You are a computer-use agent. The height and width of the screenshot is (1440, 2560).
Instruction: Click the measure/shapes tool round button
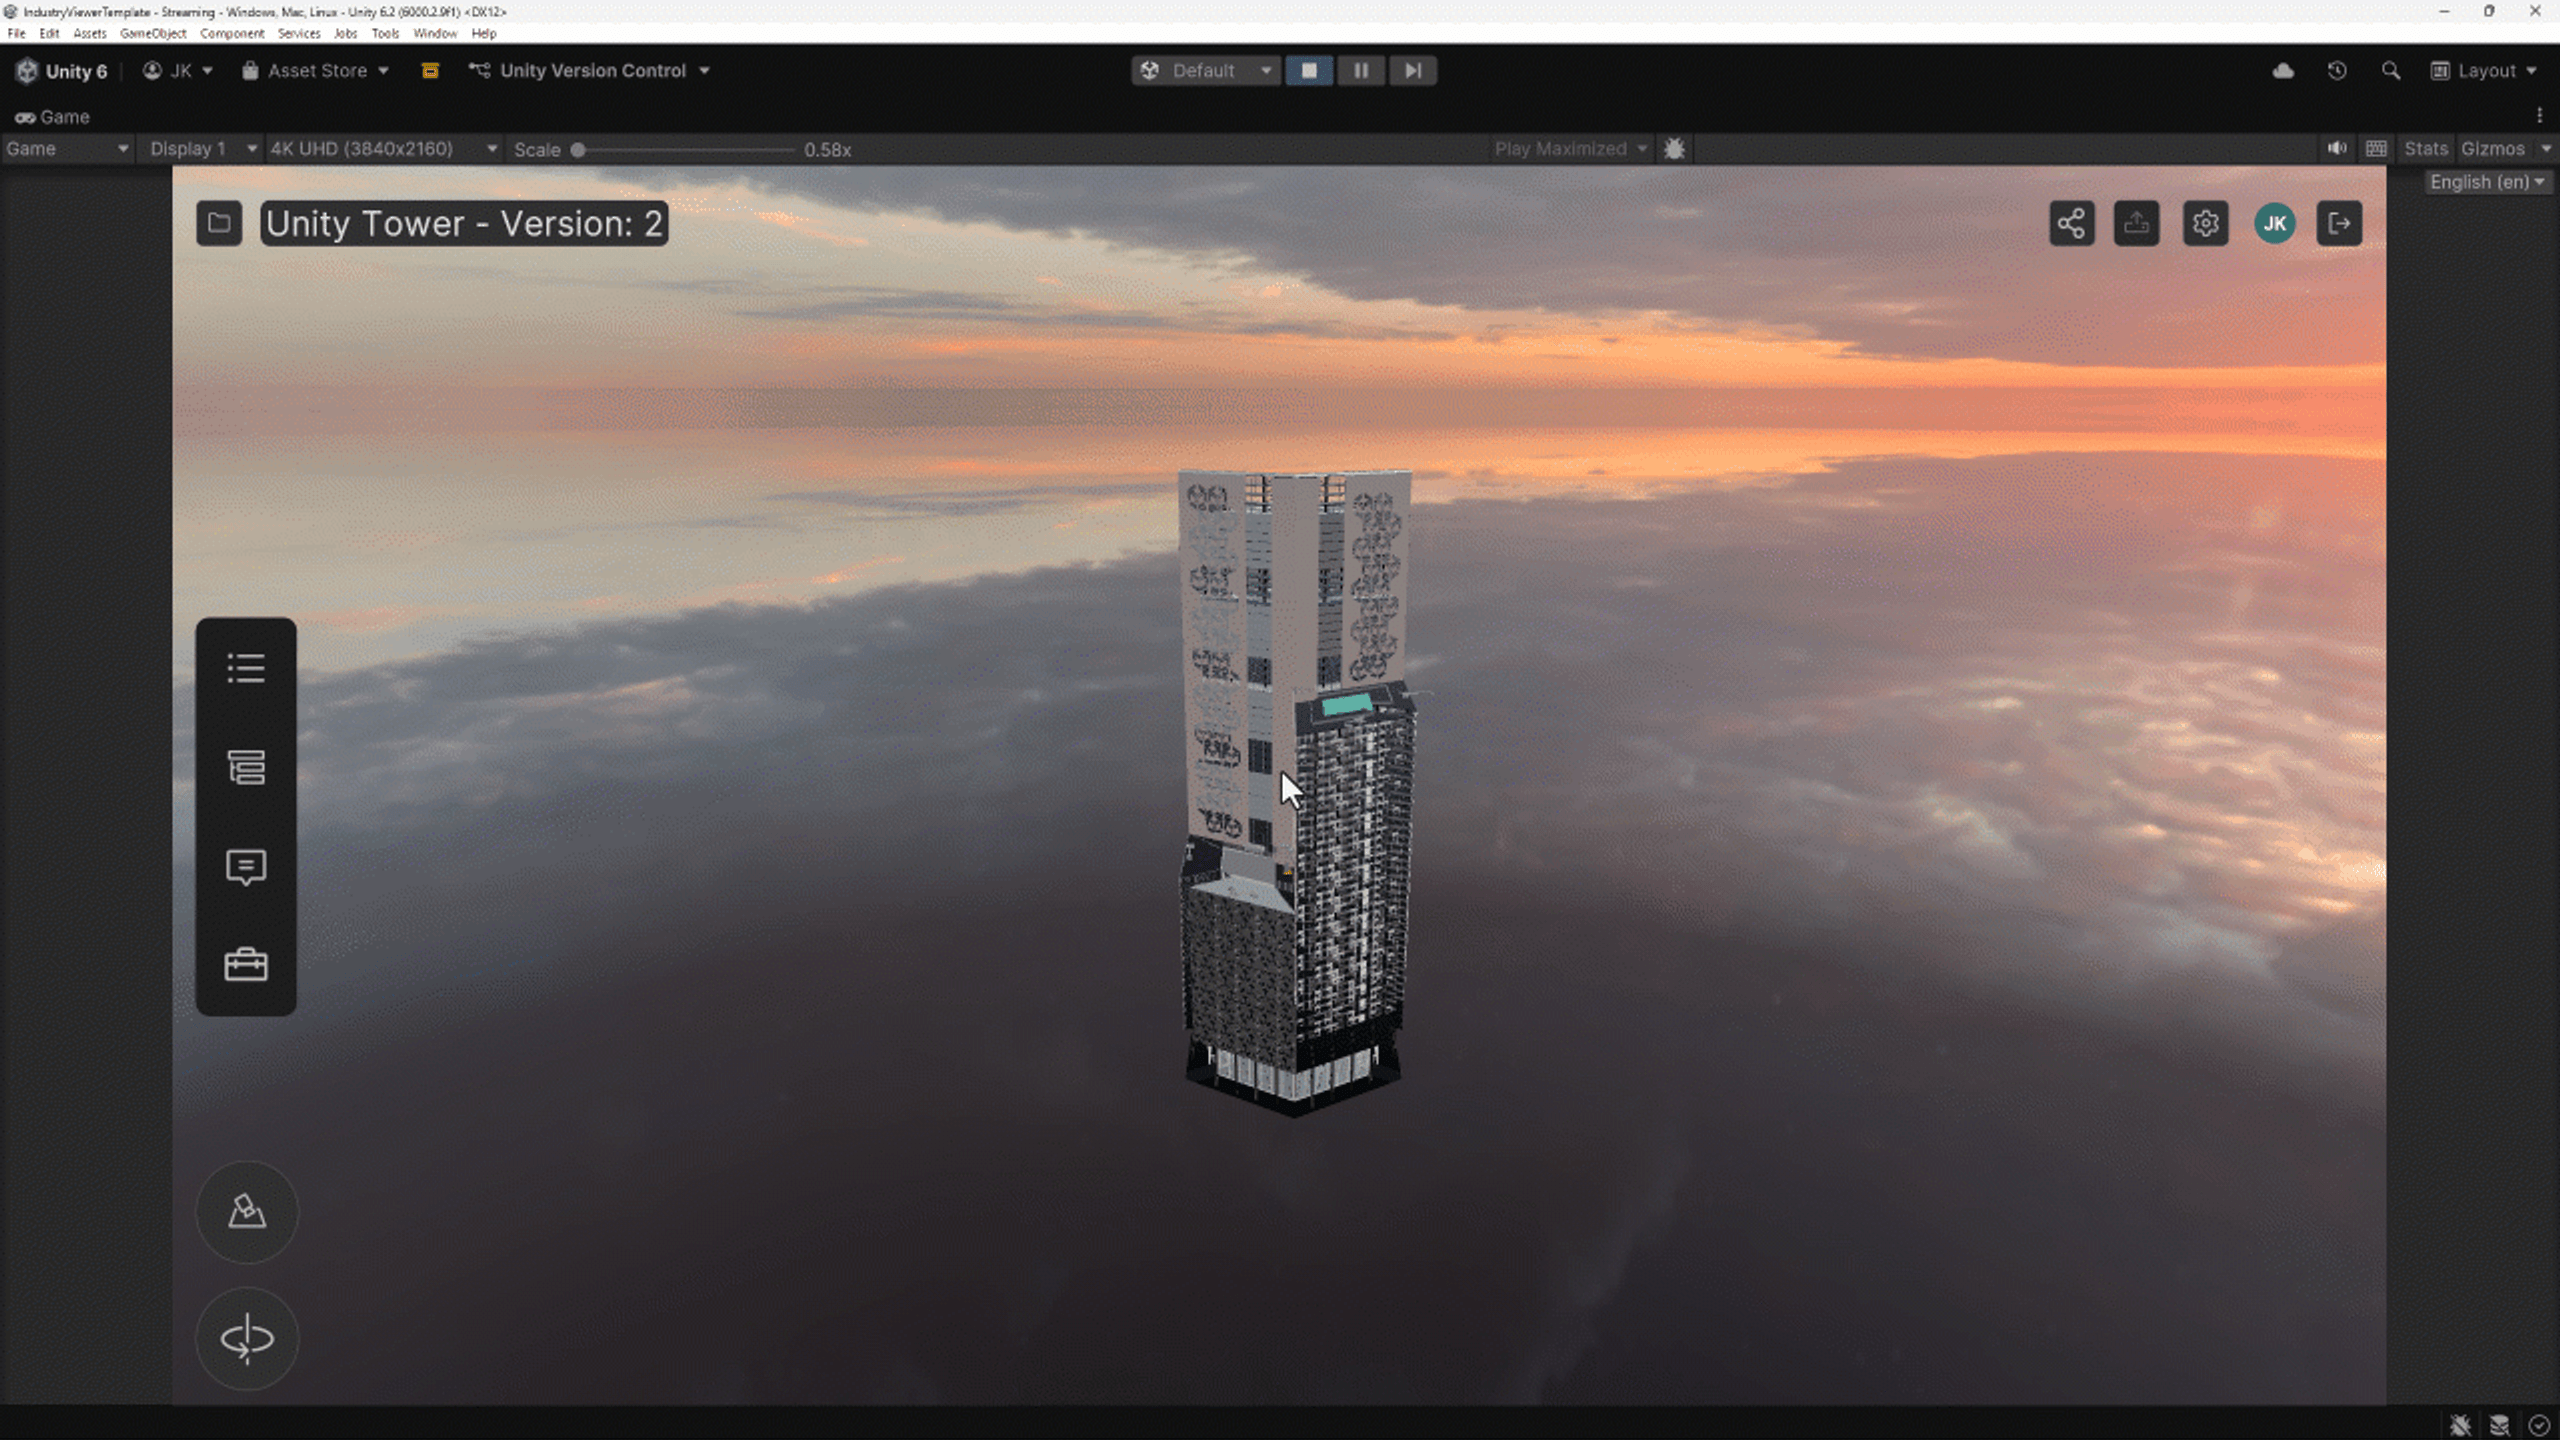[247, 1212]
